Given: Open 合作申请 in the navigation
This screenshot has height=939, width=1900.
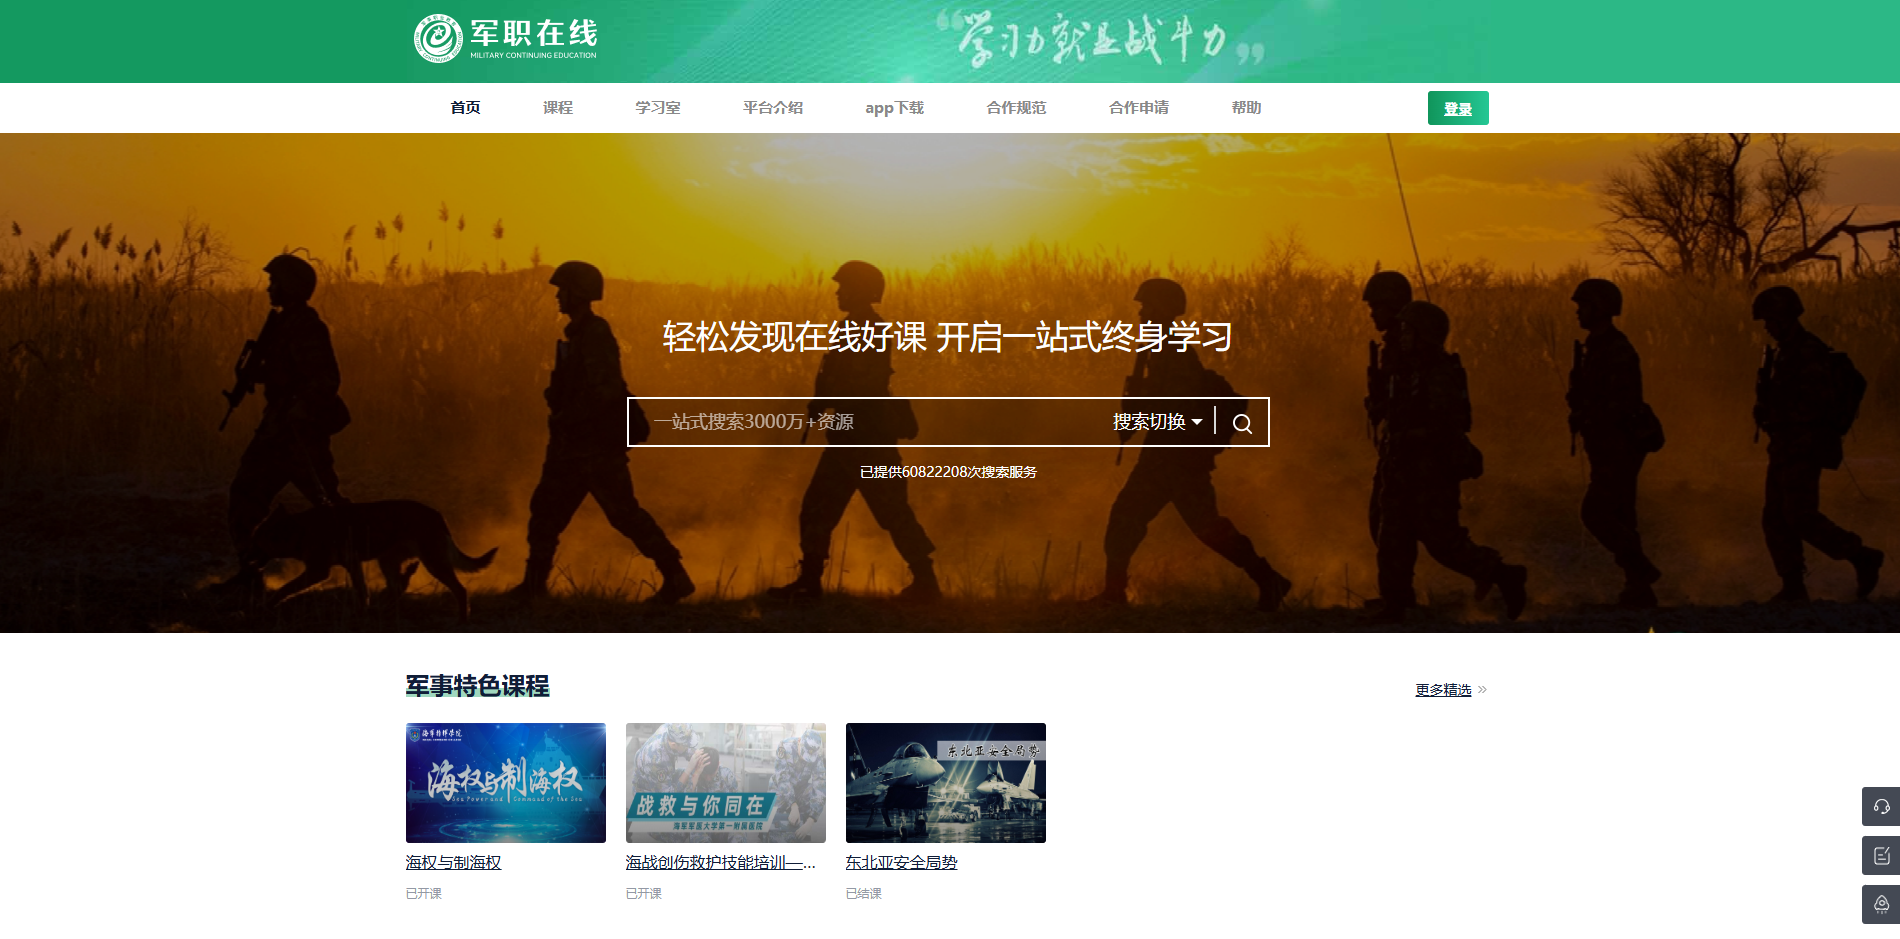Looking at the screenshot, I should click(x=1138, y=107).
